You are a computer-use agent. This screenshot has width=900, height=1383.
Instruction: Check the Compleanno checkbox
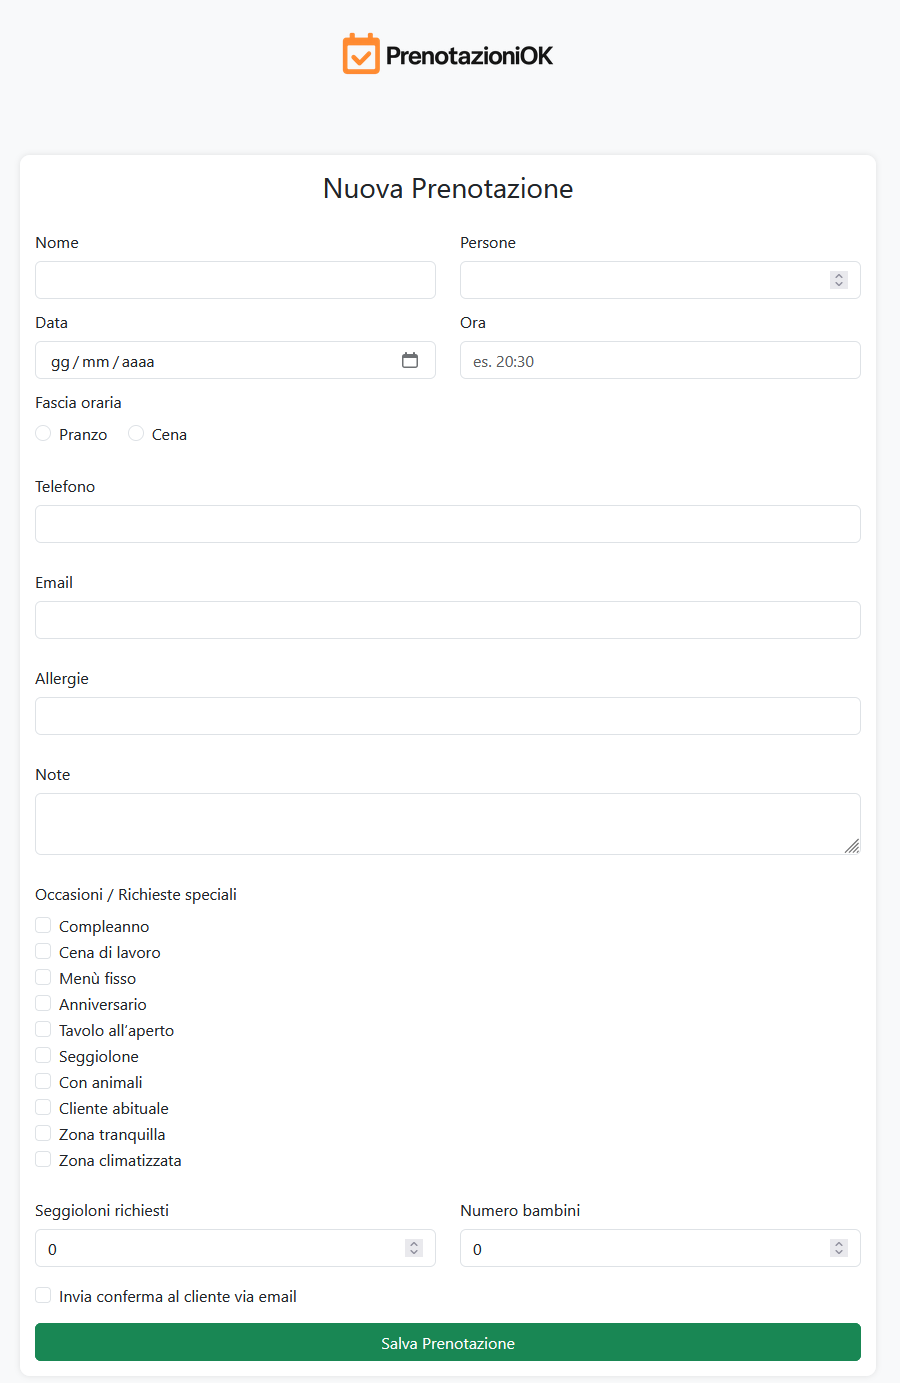[x=43, y=925]
